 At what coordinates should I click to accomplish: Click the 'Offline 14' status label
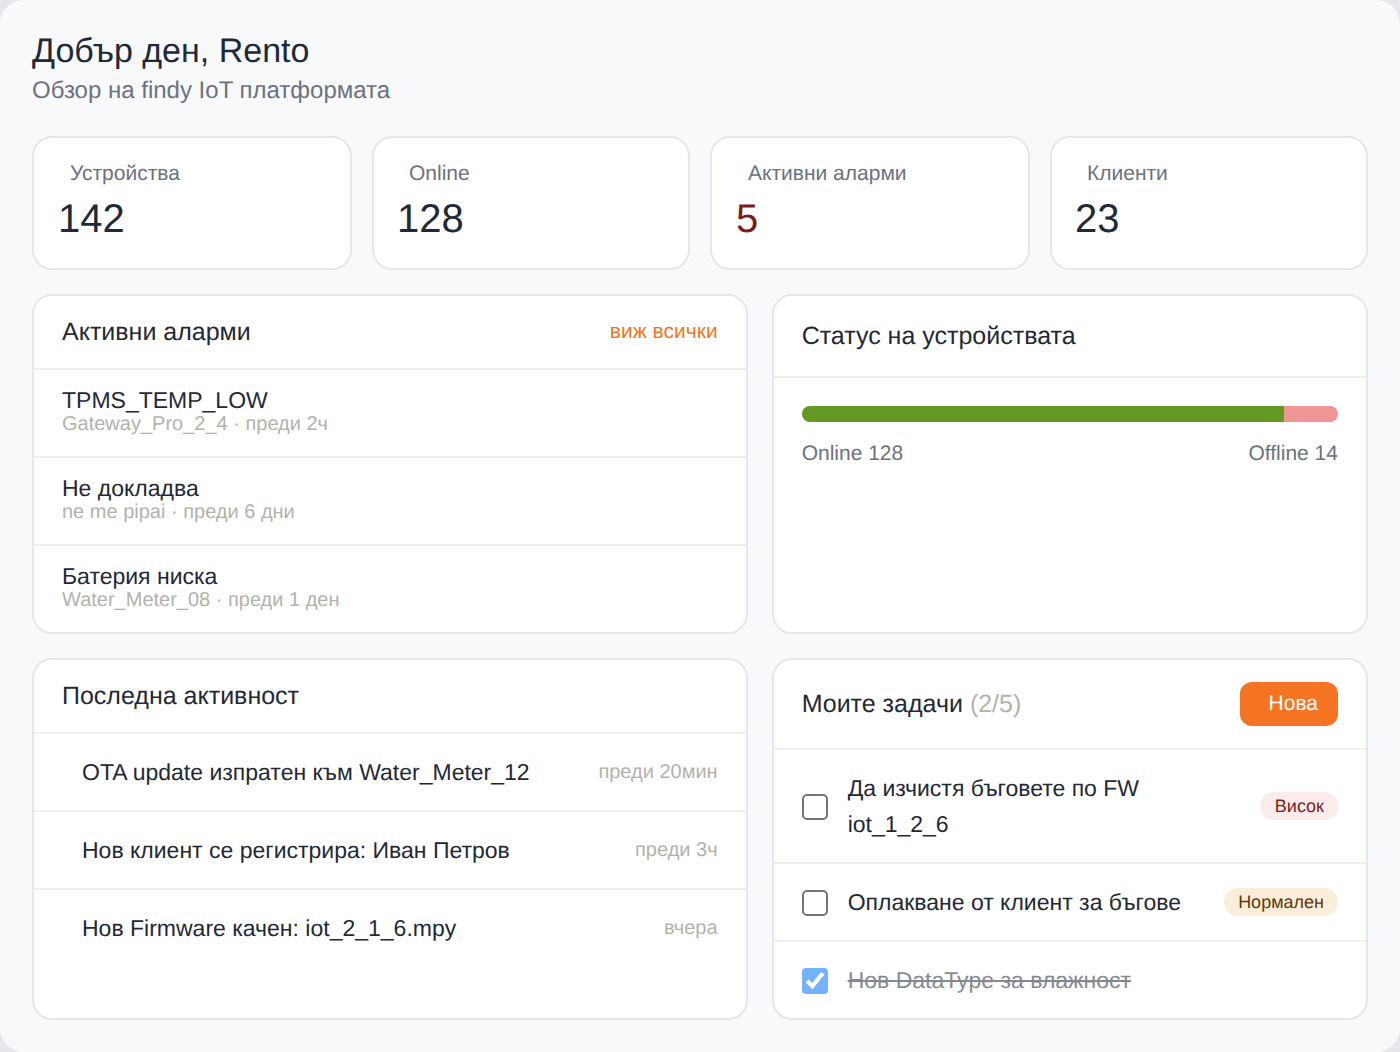click(1292, 453)
